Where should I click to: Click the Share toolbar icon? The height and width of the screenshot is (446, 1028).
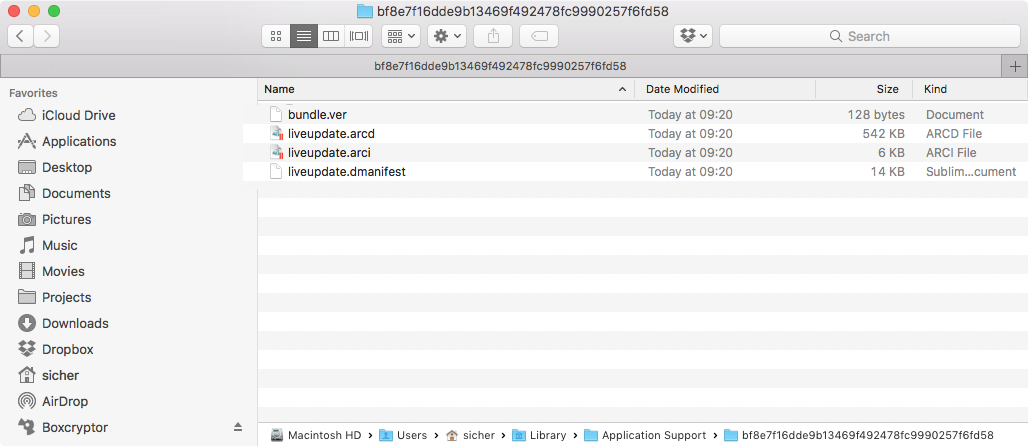493,36
